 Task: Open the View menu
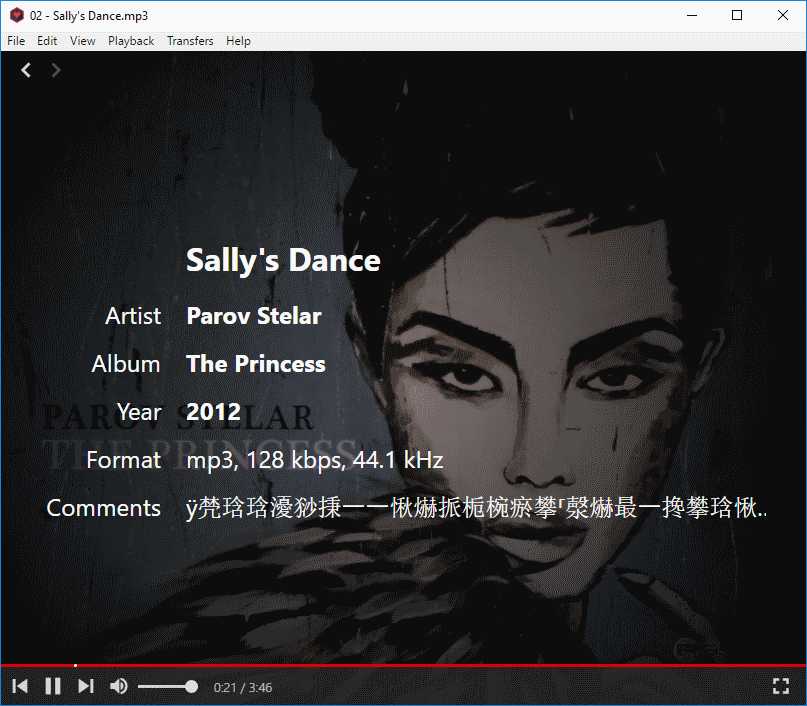(x=82, y=41)
